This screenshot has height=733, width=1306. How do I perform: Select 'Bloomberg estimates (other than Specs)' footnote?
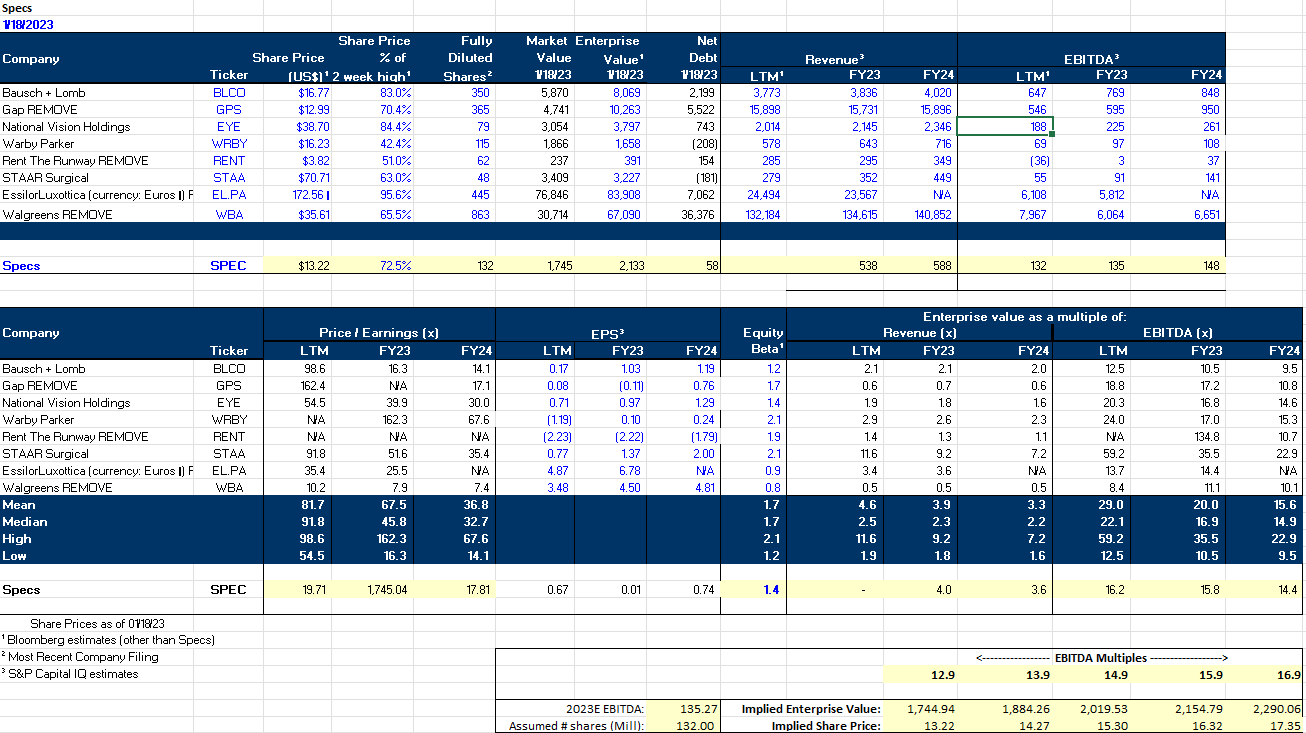point(108,639)
